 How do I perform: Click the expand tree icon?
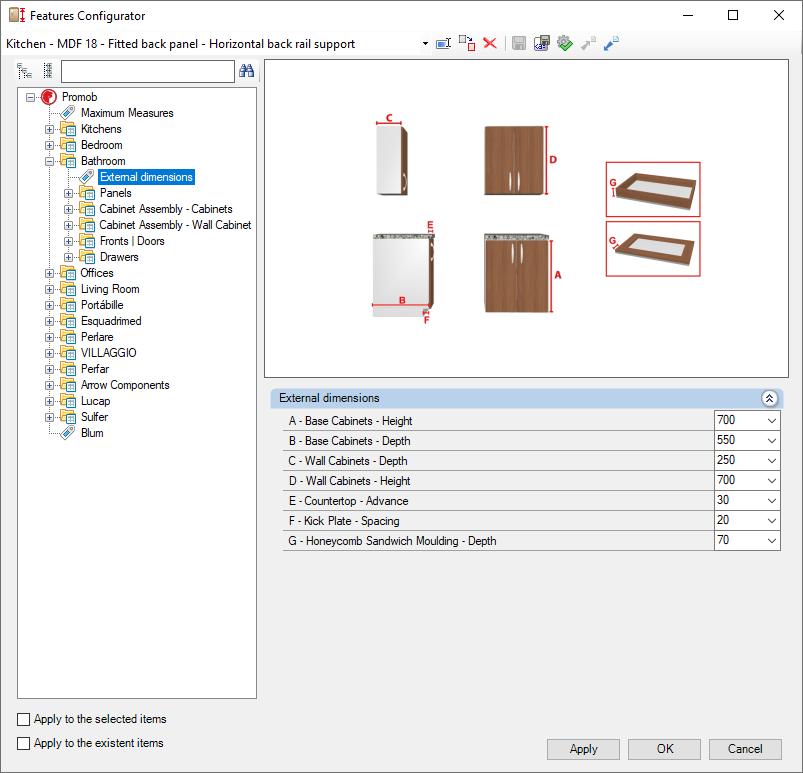(x=24, y=71)
